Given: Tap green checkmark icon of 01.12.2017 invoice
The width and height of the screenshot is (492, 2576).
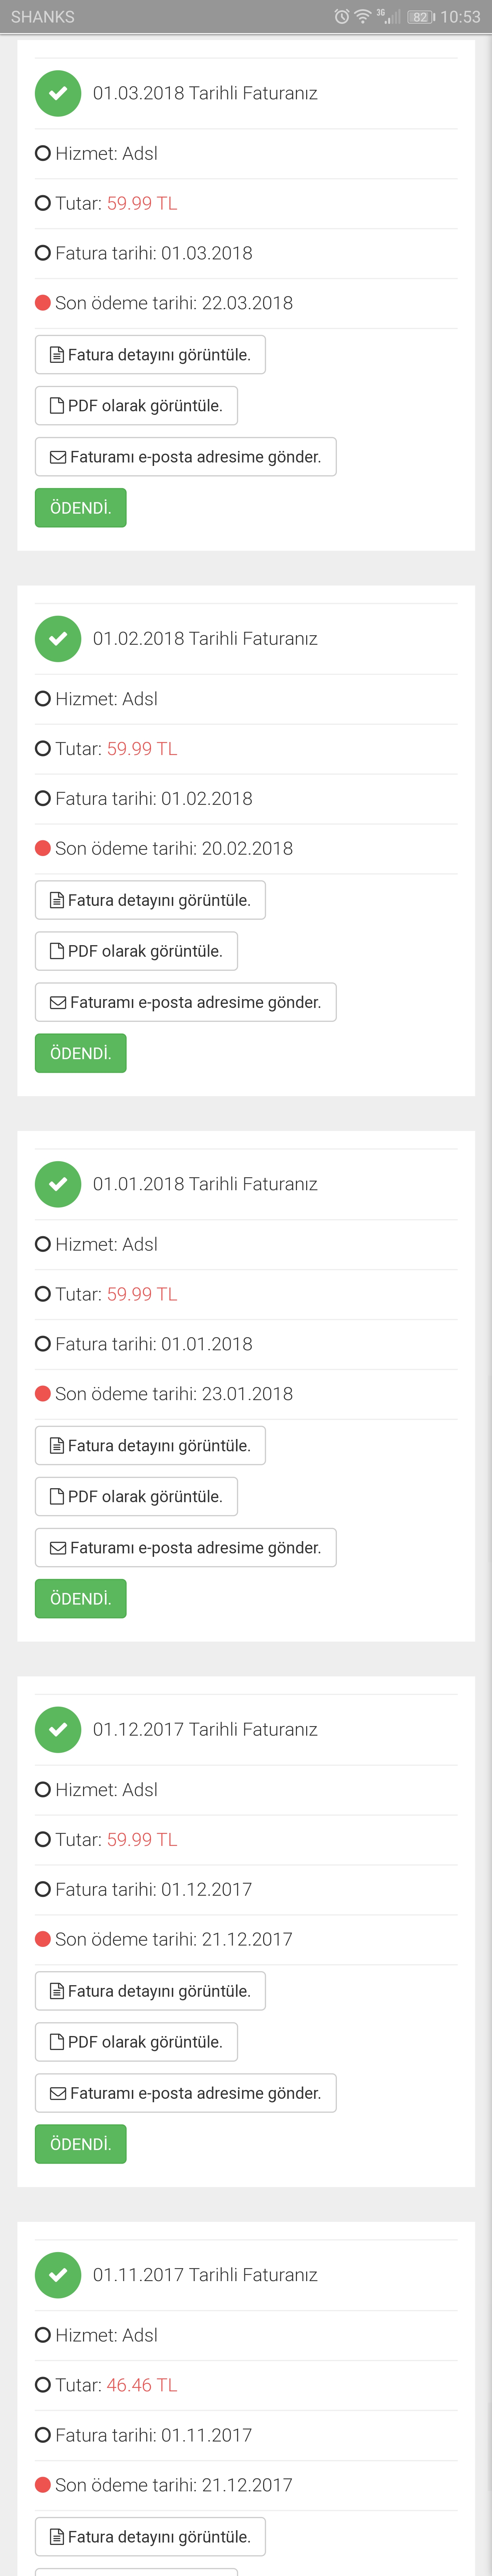Looking at the screenshot, I should 58,1729.
